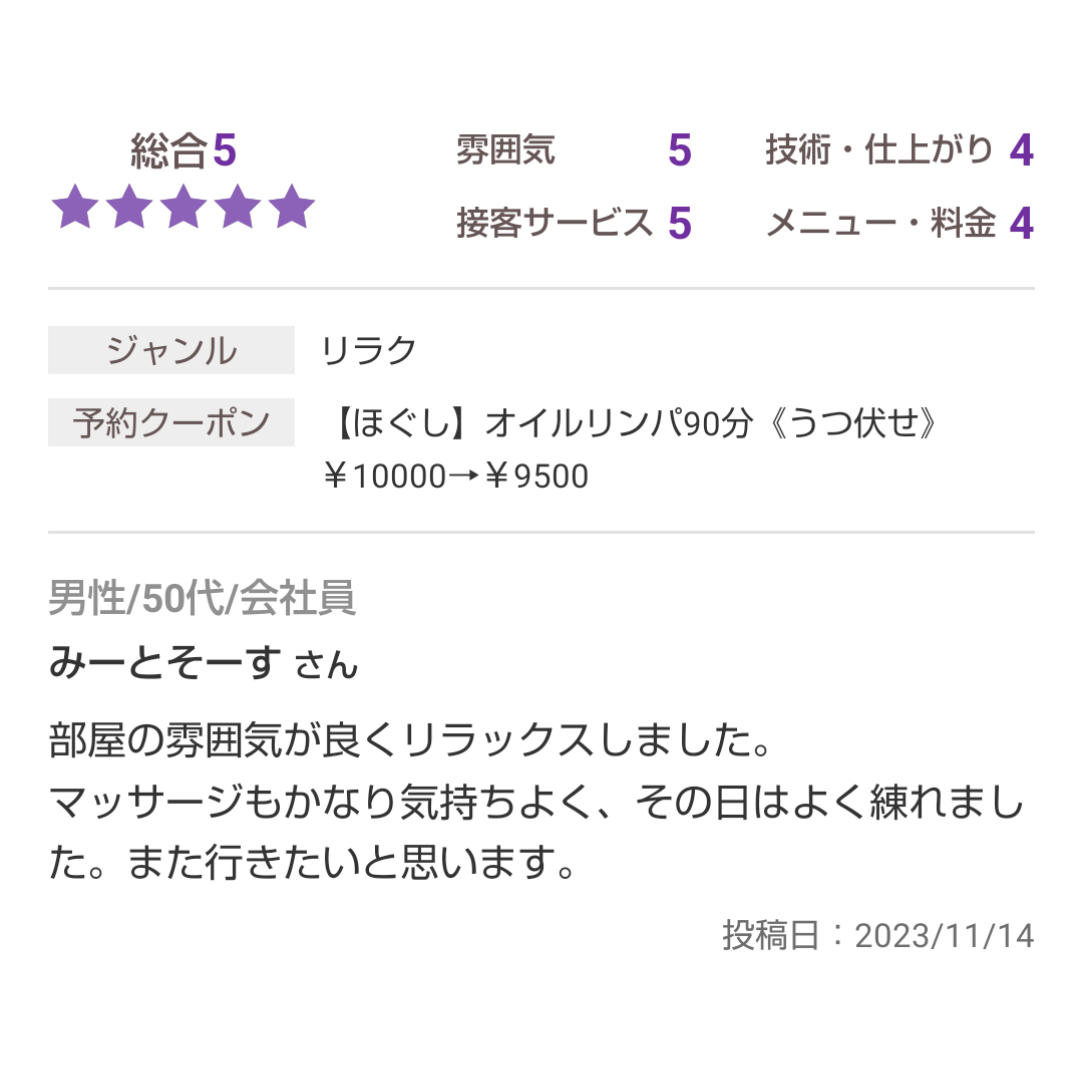1080x1080 pixels.
Task: Click the 技術・仕上がり score 4
Action: tap(1021, 150)
